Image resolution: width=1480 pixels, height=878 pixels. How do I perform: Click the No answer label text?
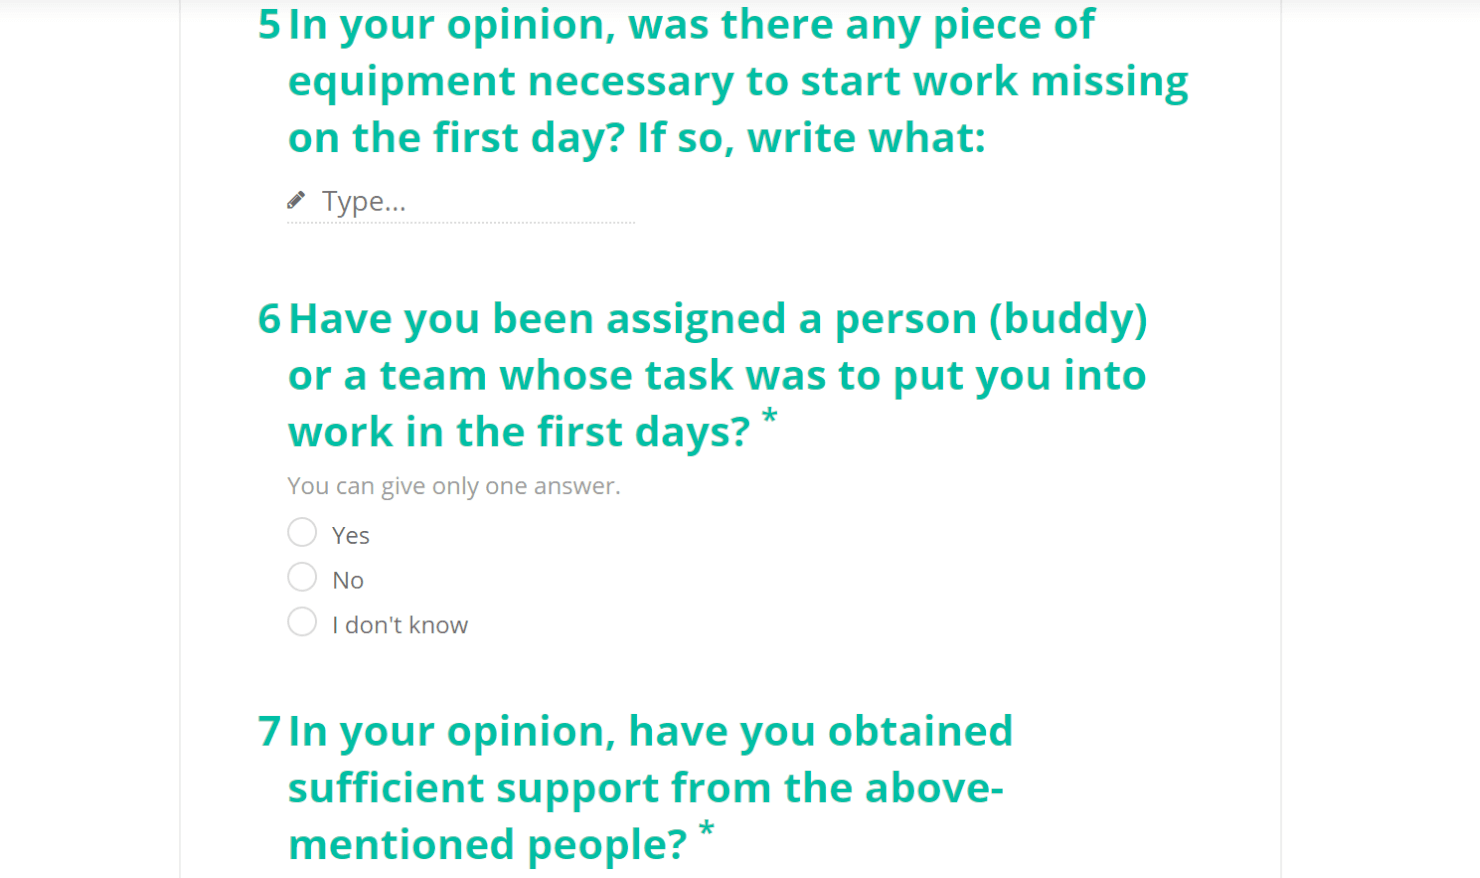point(346,579)
